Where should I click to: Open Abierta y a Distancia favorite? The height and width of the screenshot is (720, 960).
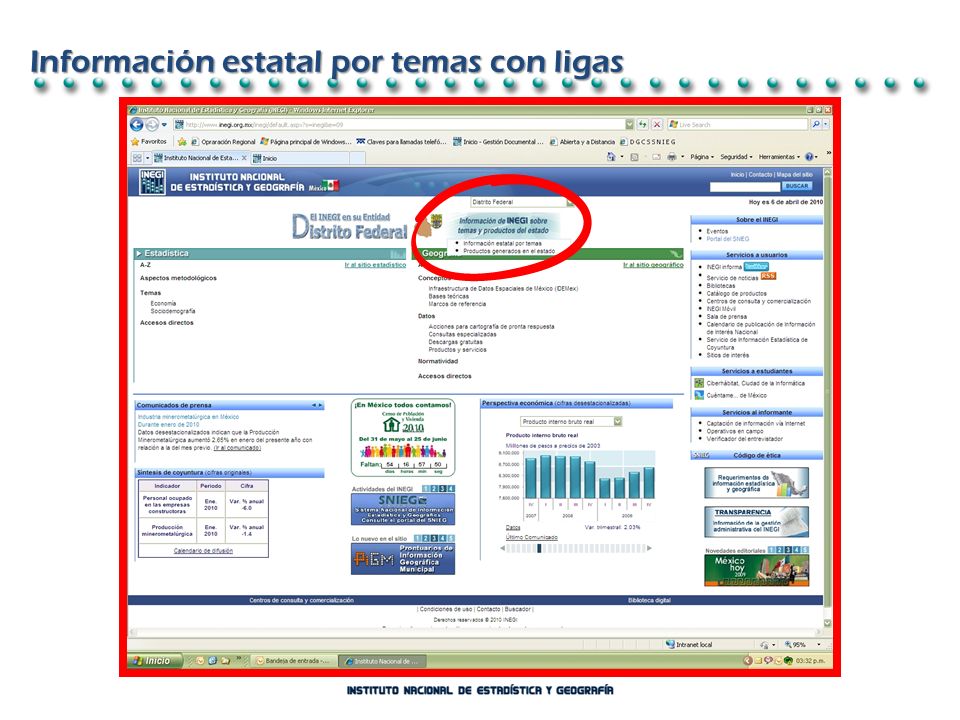(x=582, y=141)
